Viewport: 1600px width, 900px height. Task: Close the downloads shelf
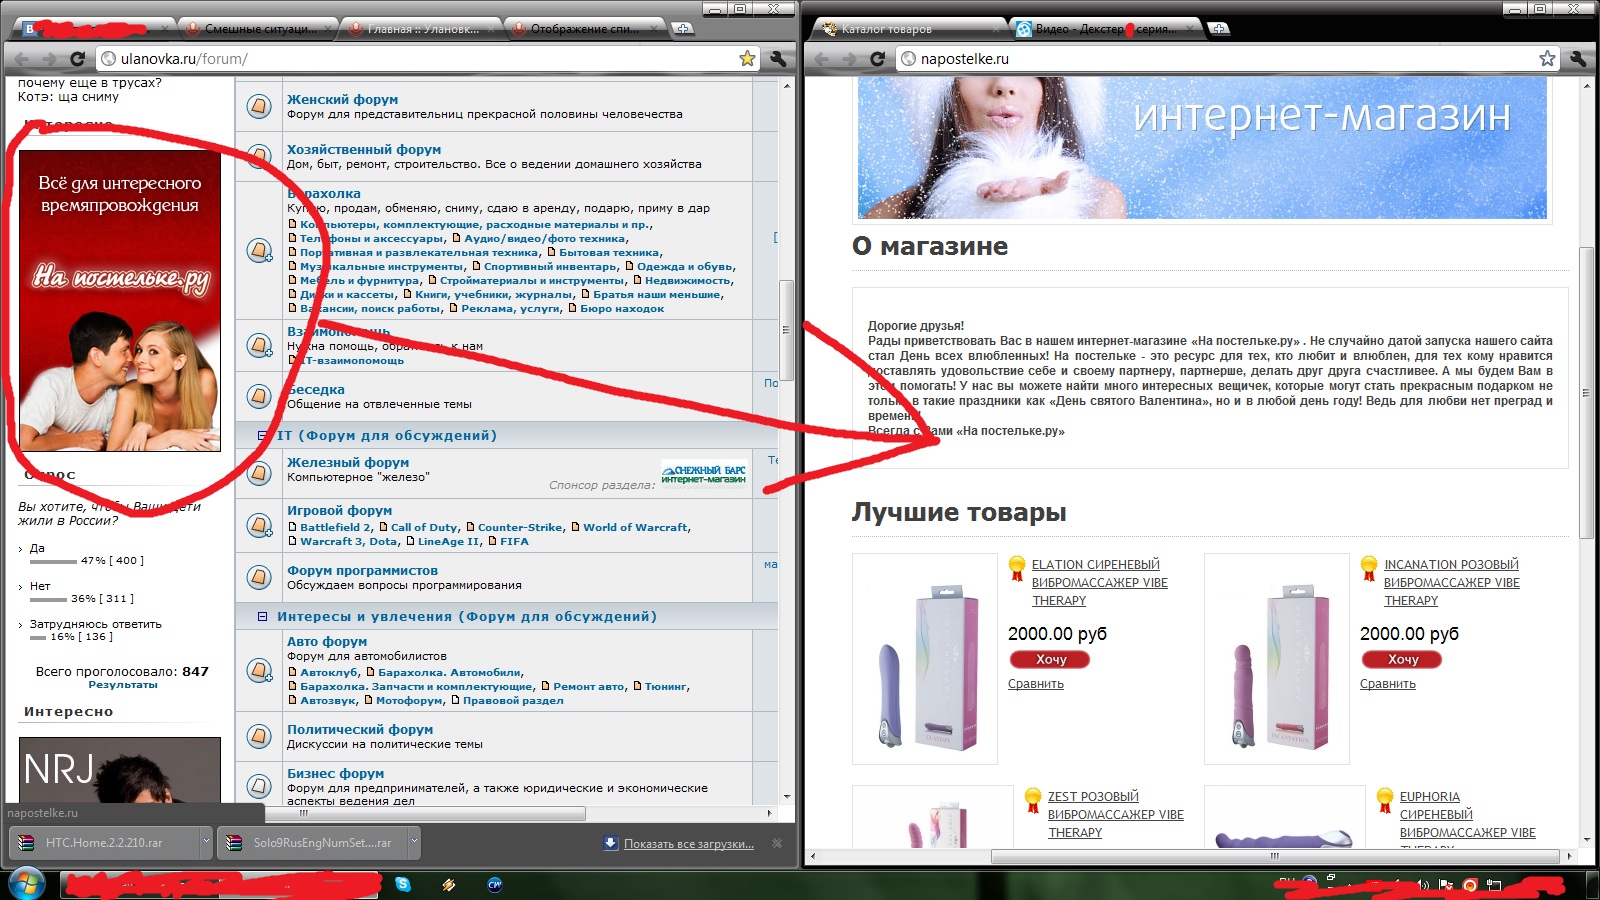click(777, 843)
